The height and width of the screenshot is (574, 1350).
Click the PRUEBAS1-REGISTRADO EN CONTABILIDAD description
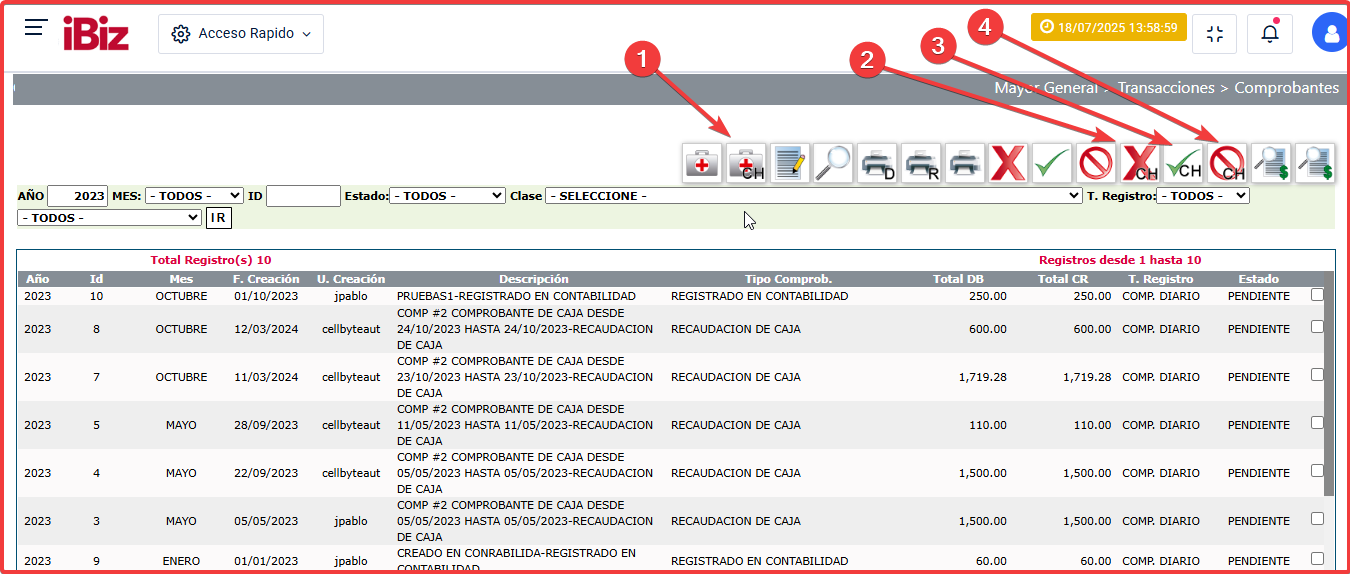(x=516, y=296)
